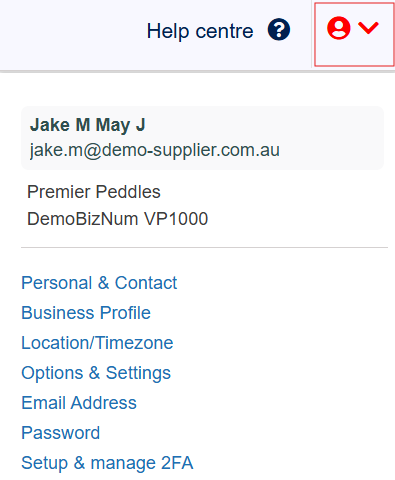
Task: Open Setup & manage 2FA
Action: click(x=107, y=463)
